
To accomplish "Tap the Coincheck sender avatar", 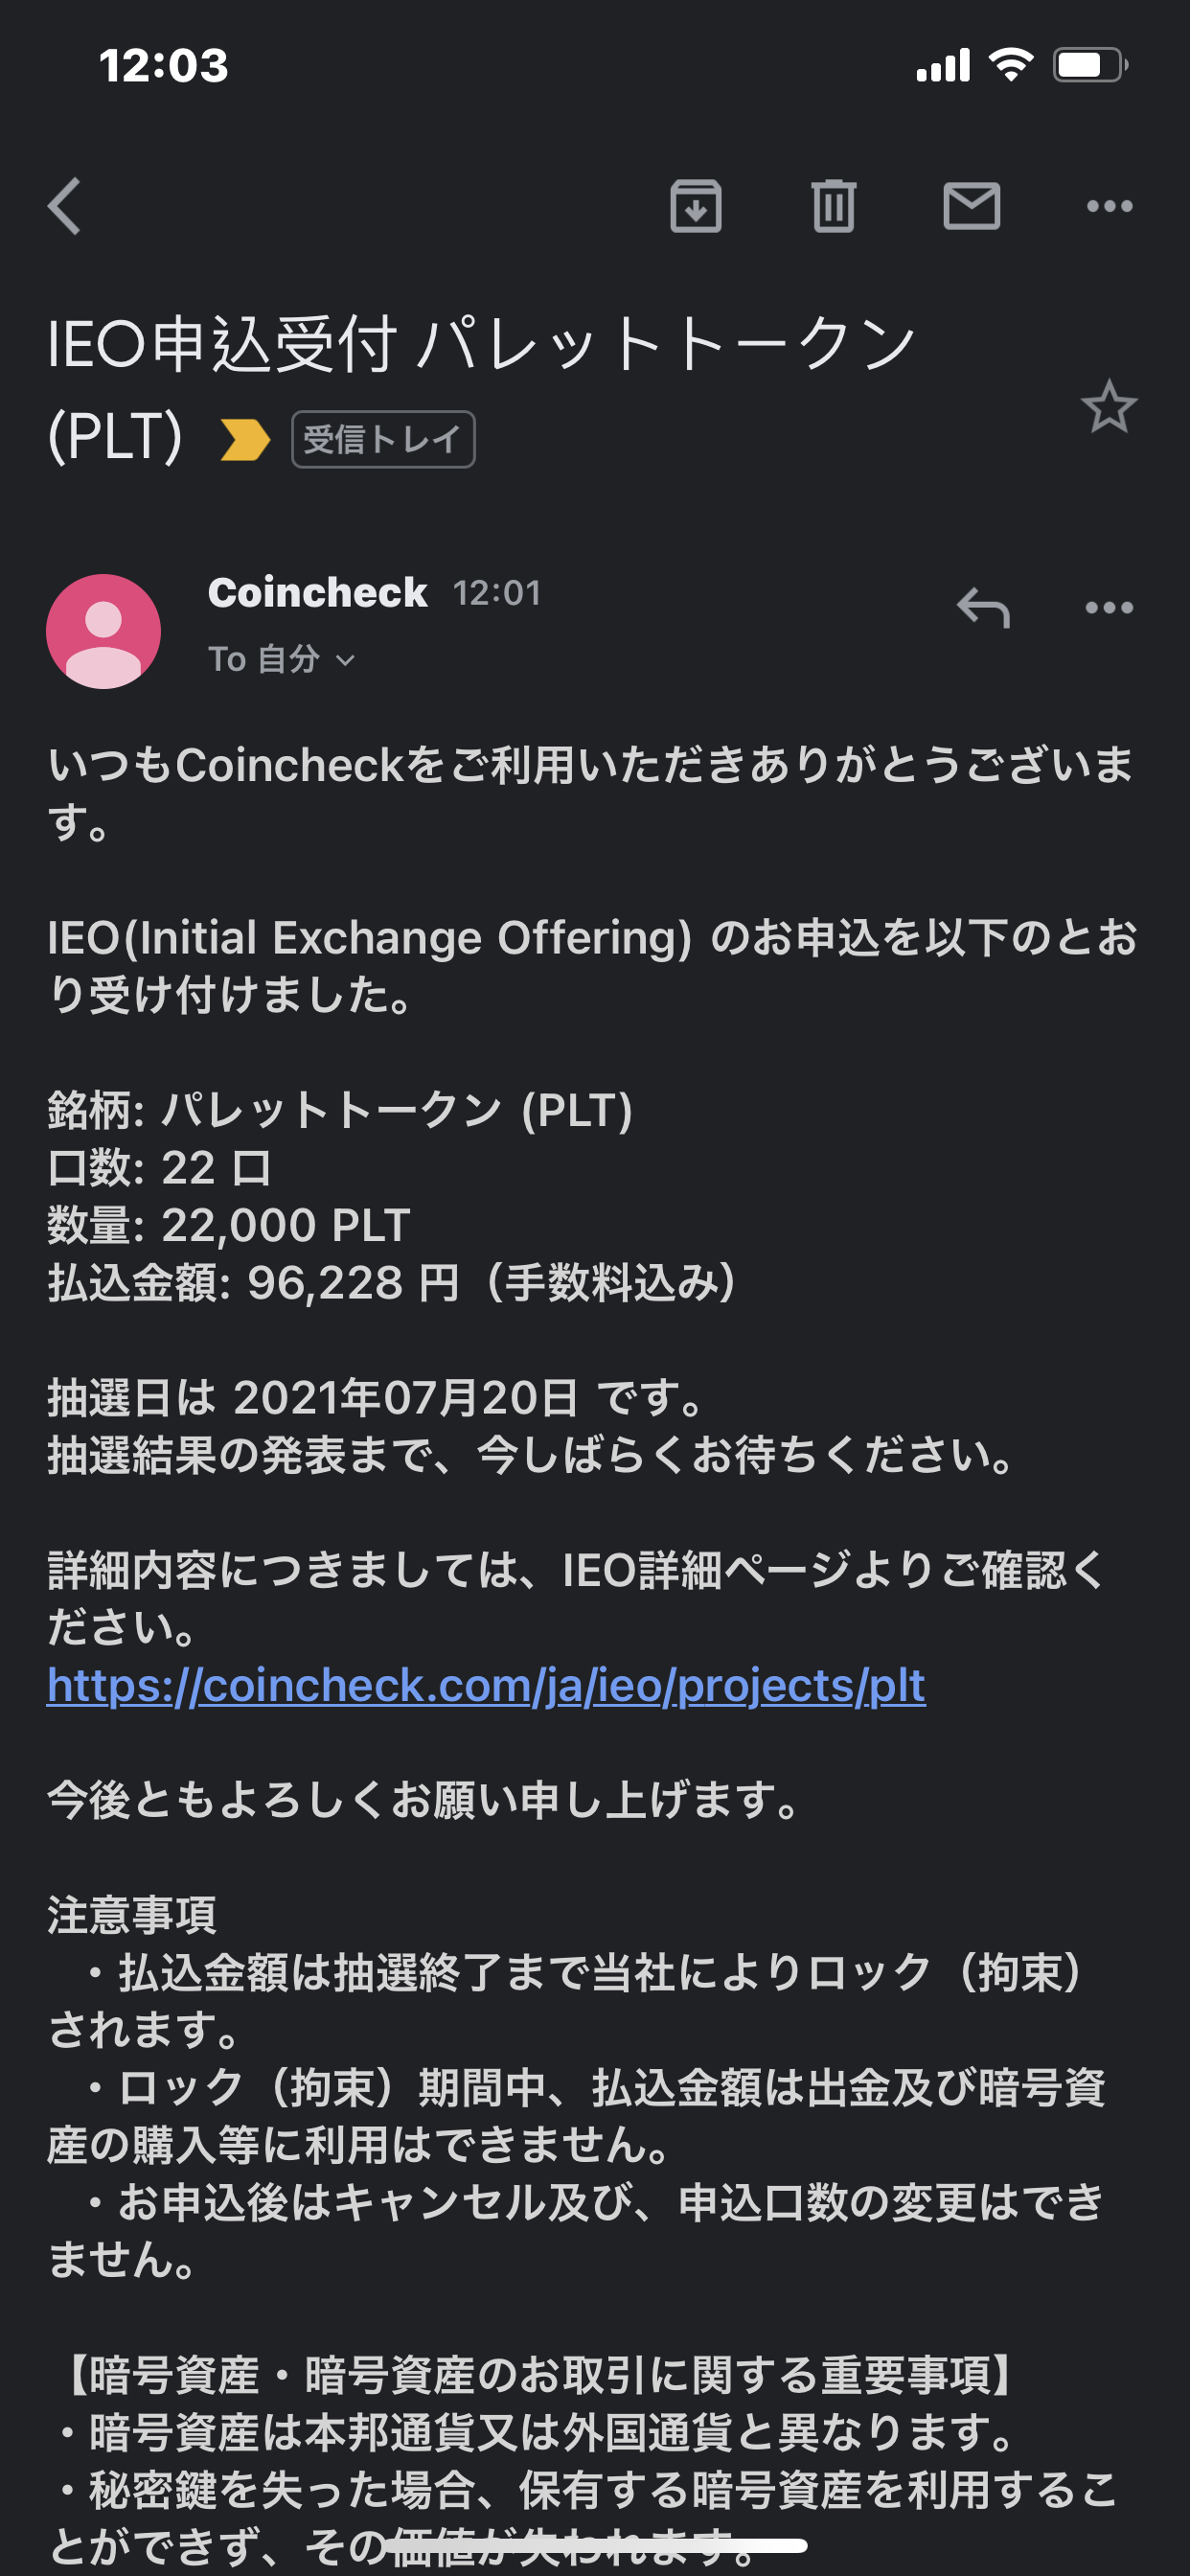I will [103, 631].
